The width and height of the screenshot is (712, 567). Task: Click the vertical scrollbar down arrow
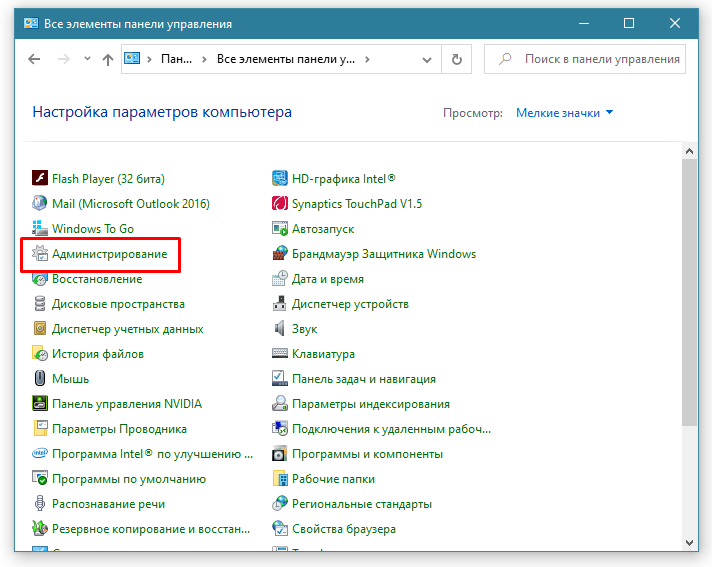tap(689, 541)
